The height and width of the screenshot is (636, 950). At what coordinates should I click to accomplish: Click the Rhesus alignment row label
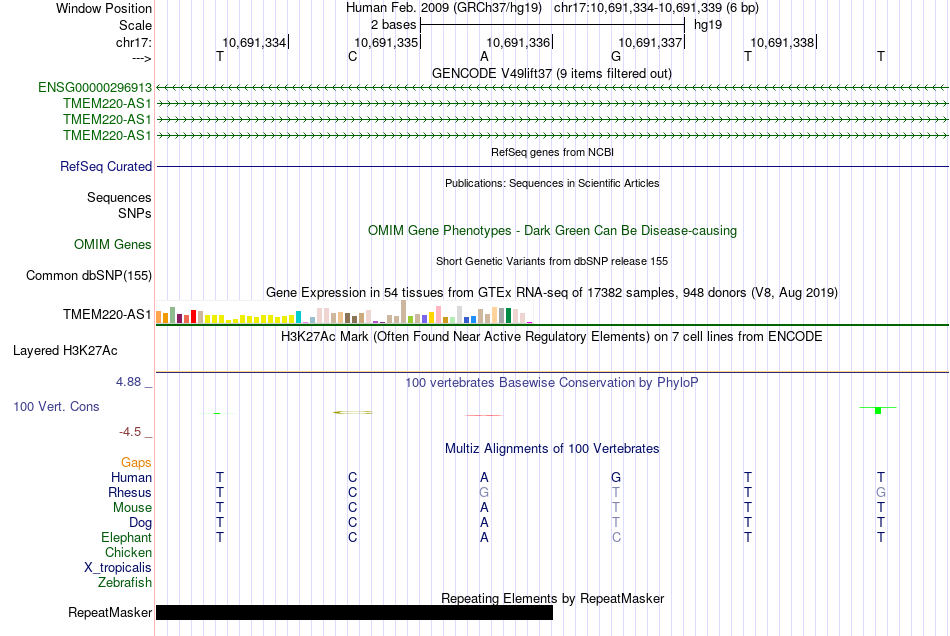click(130, 492)
